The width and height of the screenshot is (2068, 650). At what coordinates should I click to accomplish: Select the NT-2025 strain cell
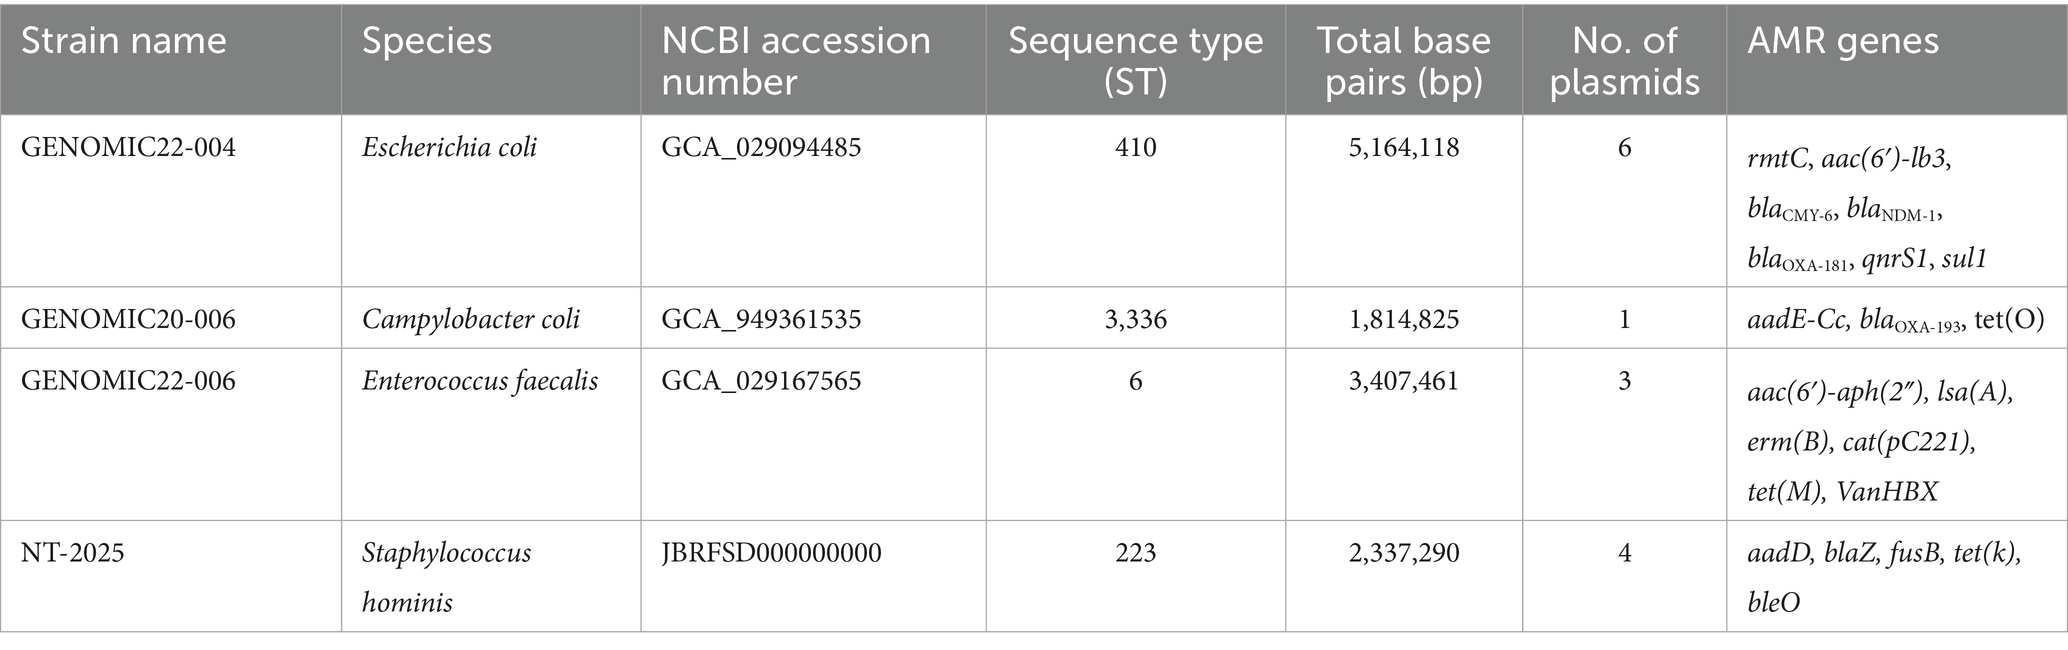tap(73, 553)
